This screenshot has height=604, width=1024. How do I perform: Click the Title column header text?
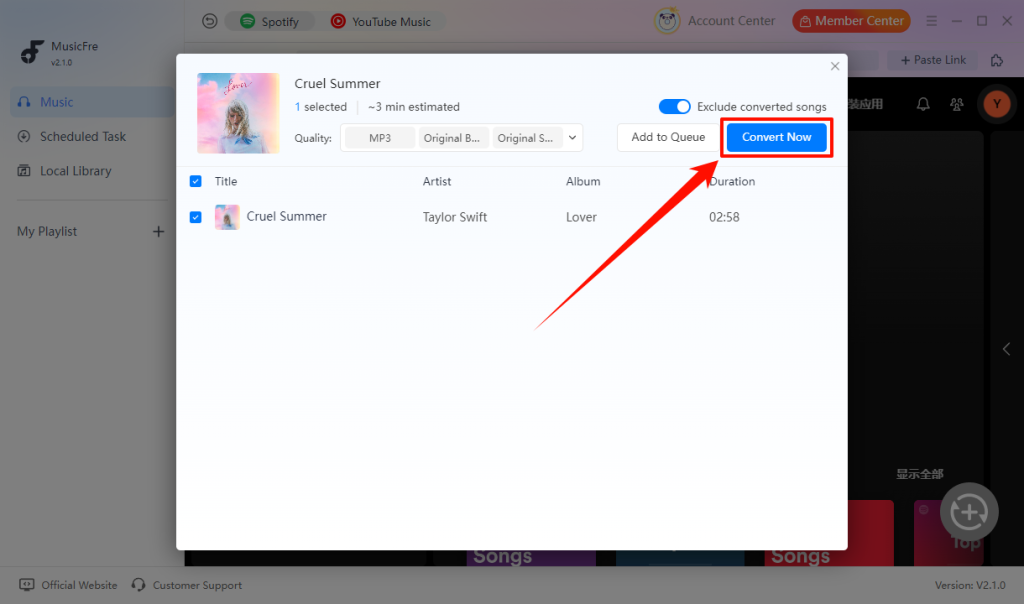click(226, 182)
